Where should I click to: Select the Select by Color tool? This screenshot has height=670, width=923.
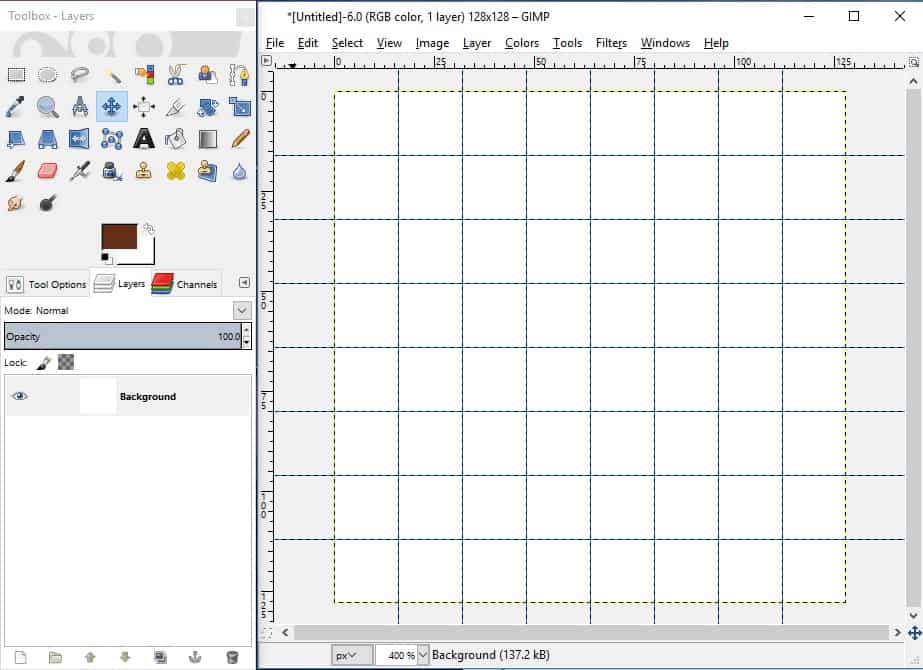point(144,74)
